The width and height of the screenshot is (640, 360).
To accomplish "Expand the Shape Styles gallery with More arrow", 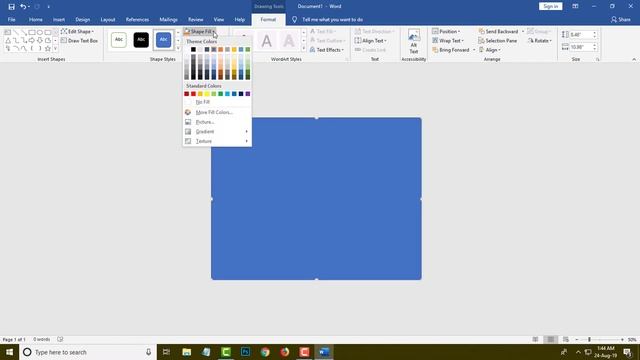I will [x=178, y=49].
